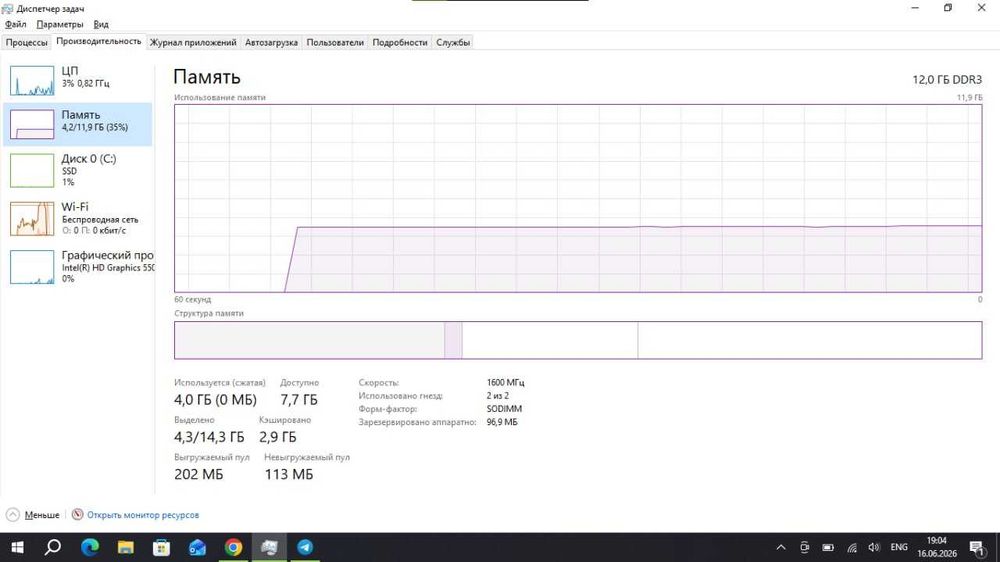Image resolution: width=1000 pixels, height=562 pixels.
Task: Switch the ENG input language
Action: tap(899, 547)
